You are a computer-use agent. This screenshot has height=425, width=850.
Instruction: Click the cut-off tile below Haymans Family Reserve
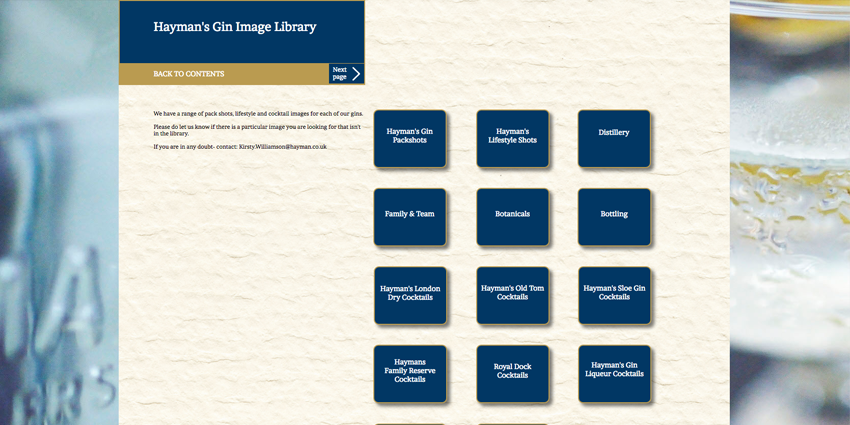(x=410, y=423)
